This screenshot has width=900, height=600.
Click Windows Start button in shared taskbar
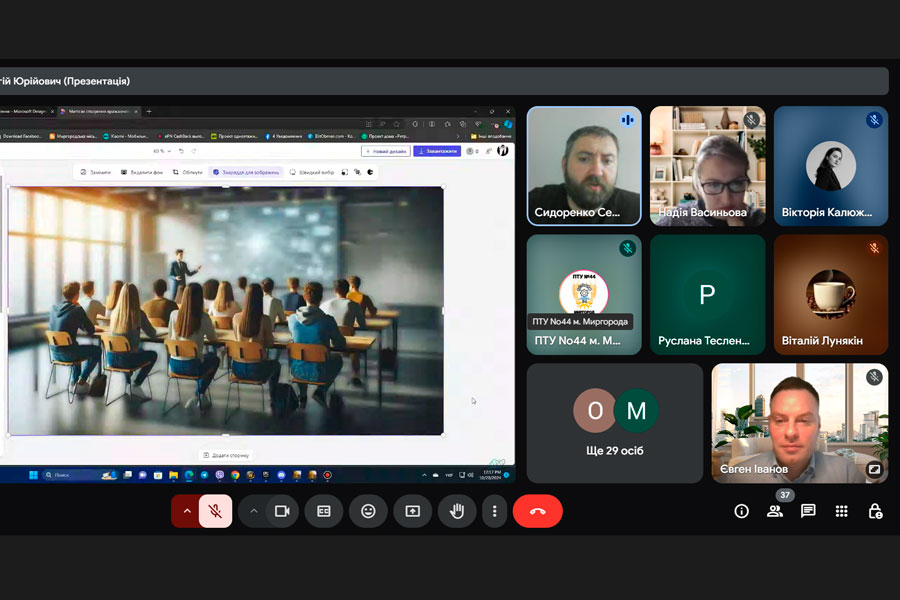(33, 475)
